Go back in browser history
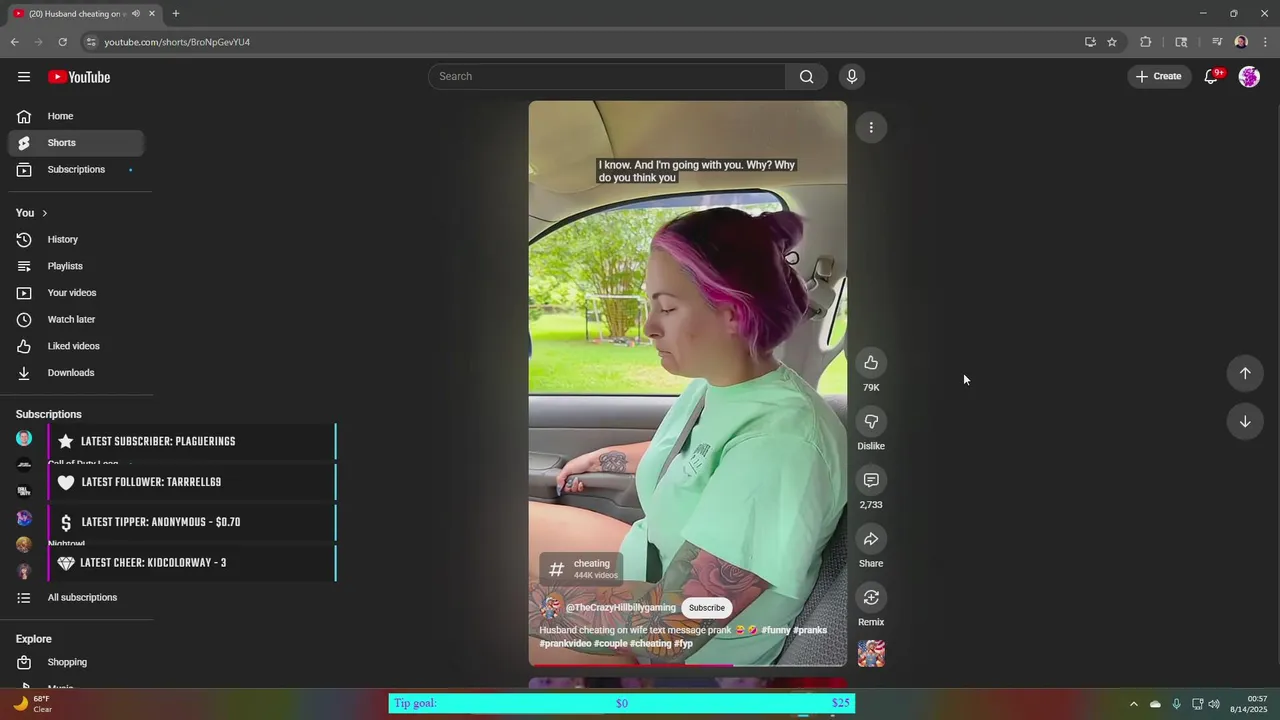Image resolution: width=1280 pixels, height=720 pixels. click(x=15, y=42)
